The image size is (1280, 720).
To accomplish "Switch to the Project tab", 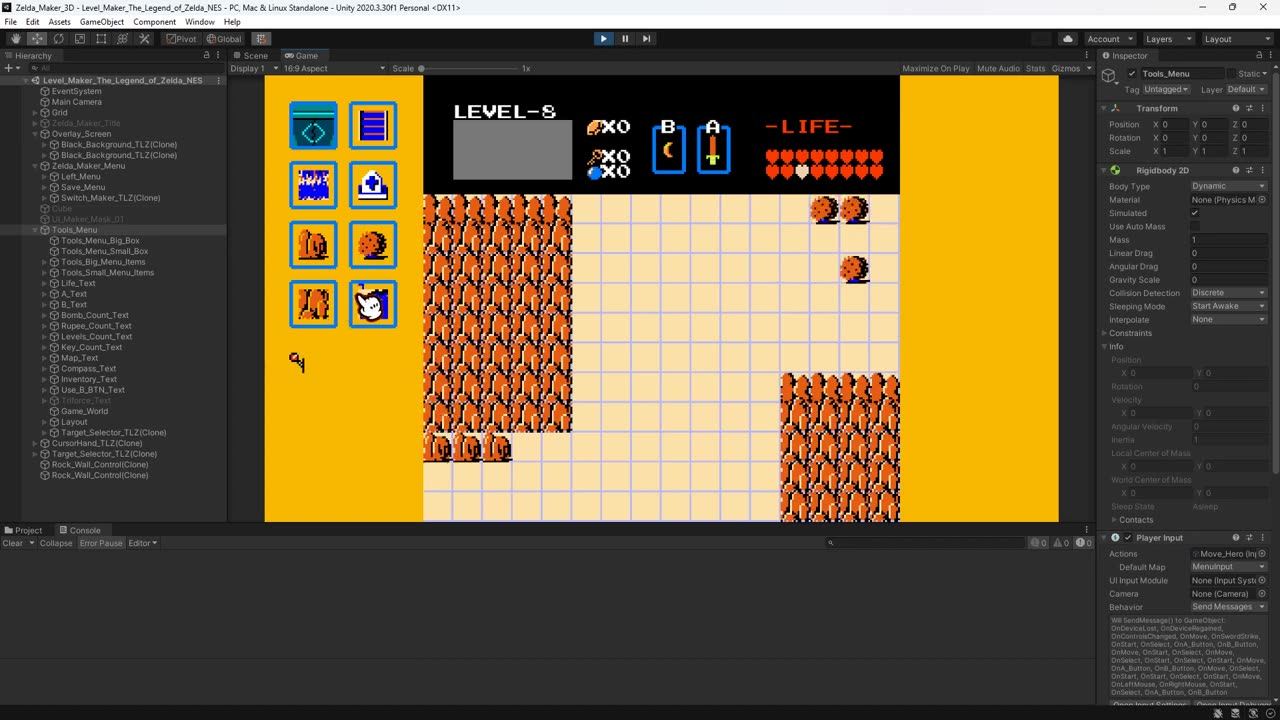I will (23, 530).
